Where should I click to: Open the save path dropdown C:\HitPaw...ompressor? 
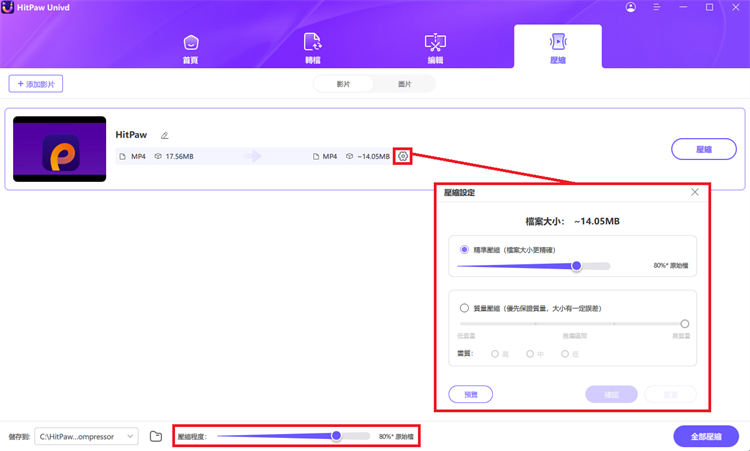[87, 436]
